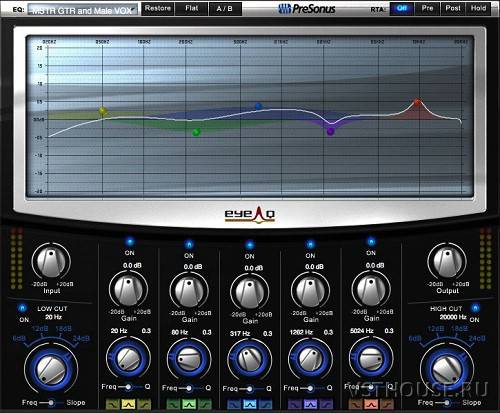Click the Output level knob
Screen dimensions: 500x413
pos(447,262)
